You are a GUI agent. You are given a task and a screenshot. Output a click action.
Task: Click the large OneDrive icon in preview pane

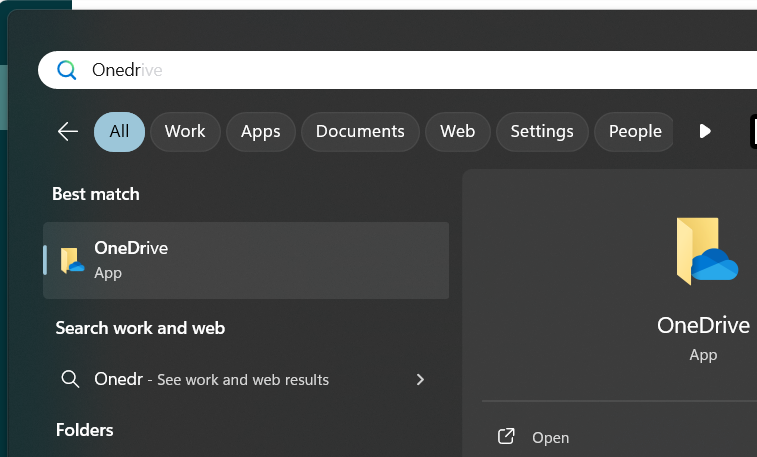(706, 251)
